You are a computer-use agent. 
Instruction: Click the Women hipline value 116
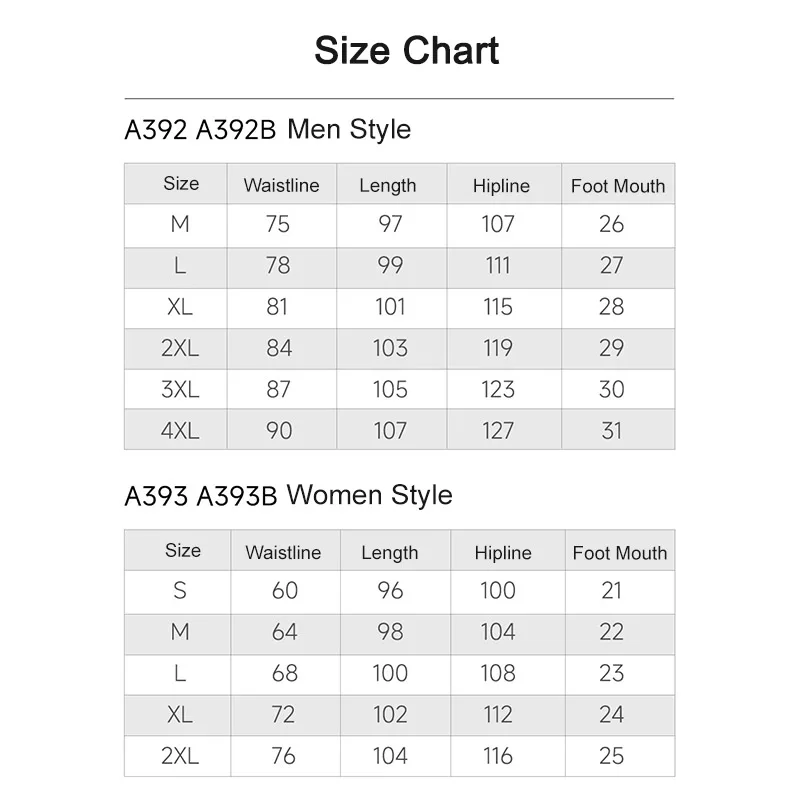[498, 756]
